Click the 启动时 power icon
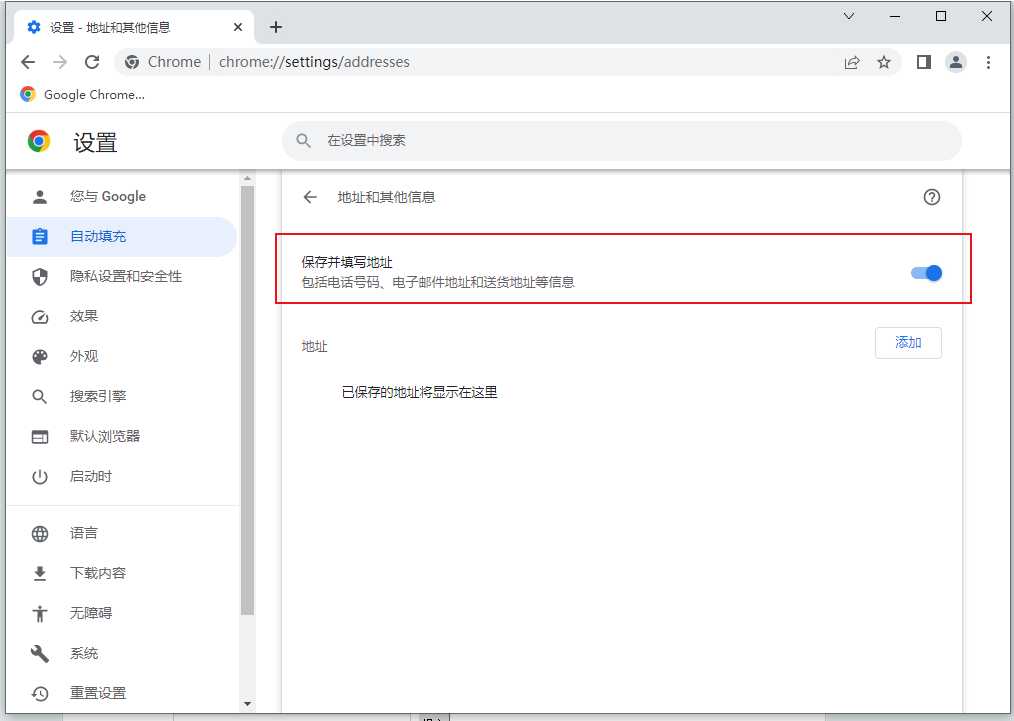1014x721 pixels. [x=39, y=477]
